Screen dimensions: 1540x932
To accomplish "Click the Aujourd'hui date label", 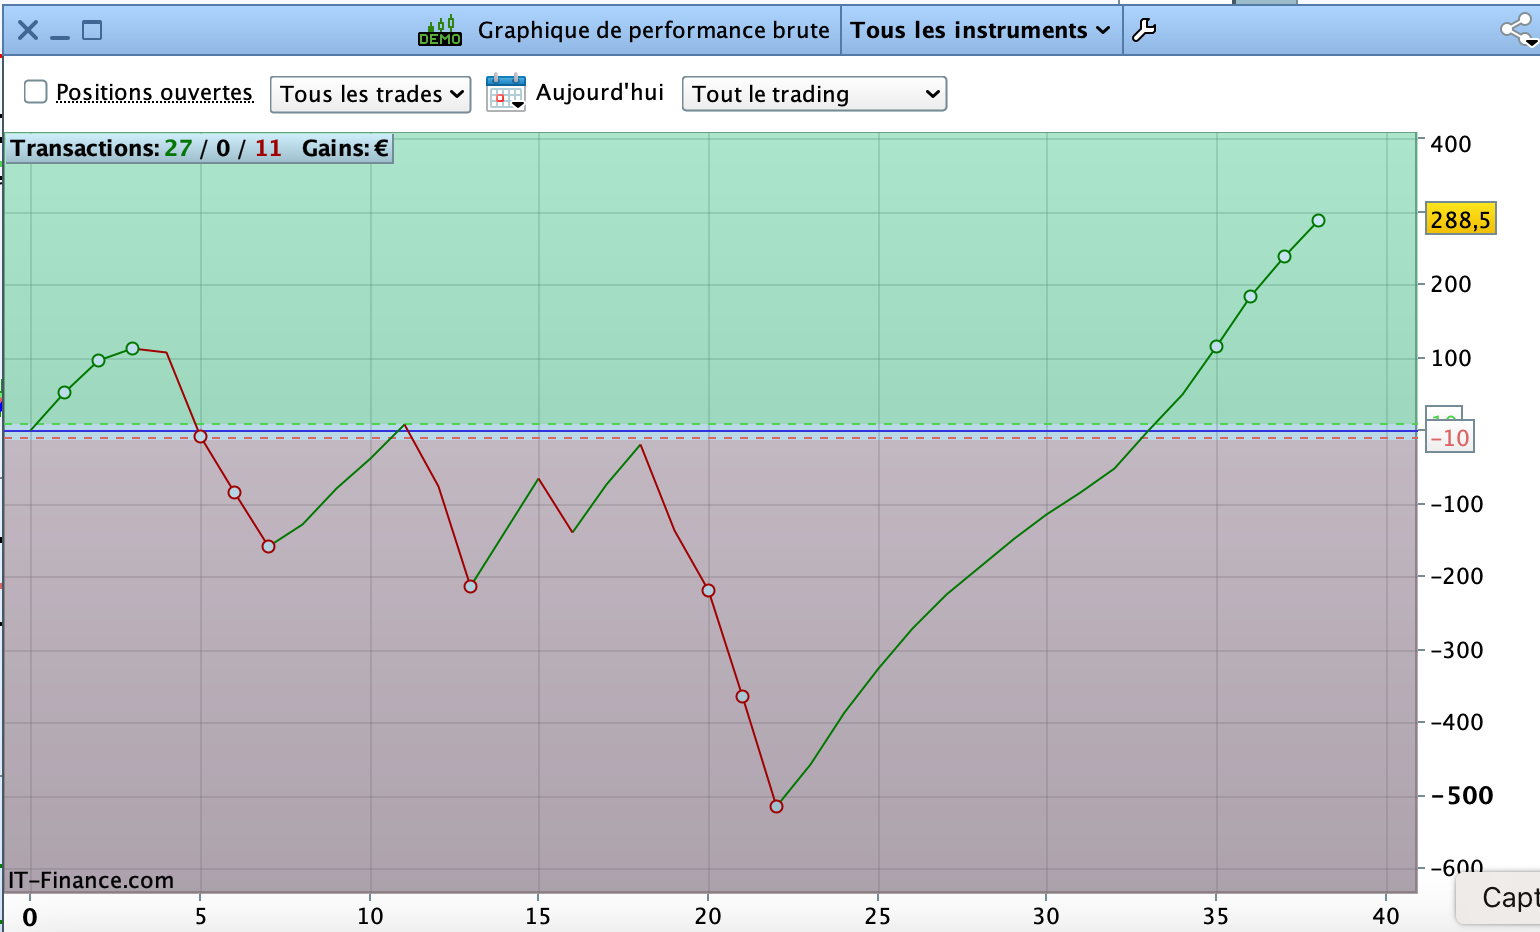I will [x=600, y=92].
